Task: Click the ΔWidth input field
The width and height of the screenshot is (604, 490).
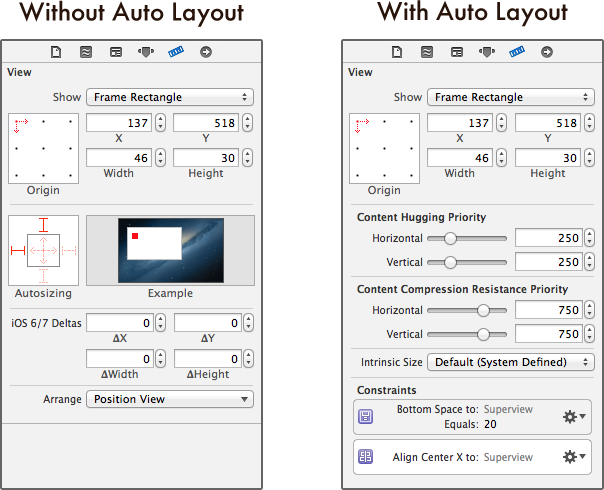Action: coord(118,358)
